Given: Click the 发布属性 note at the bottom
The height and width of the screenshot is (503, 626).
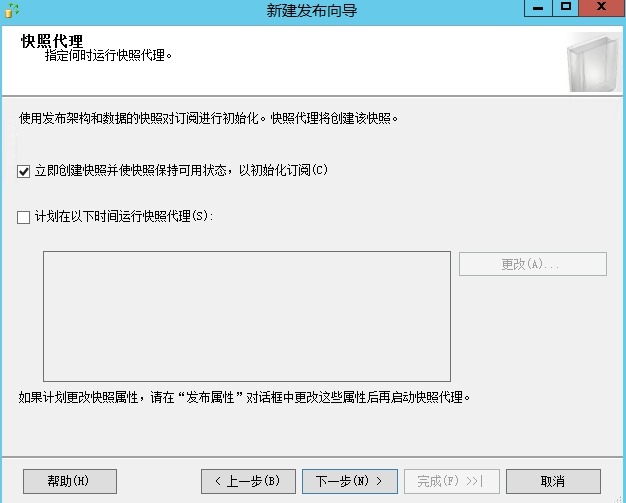Looking at the screenshot, I should (x=244, y=397).
